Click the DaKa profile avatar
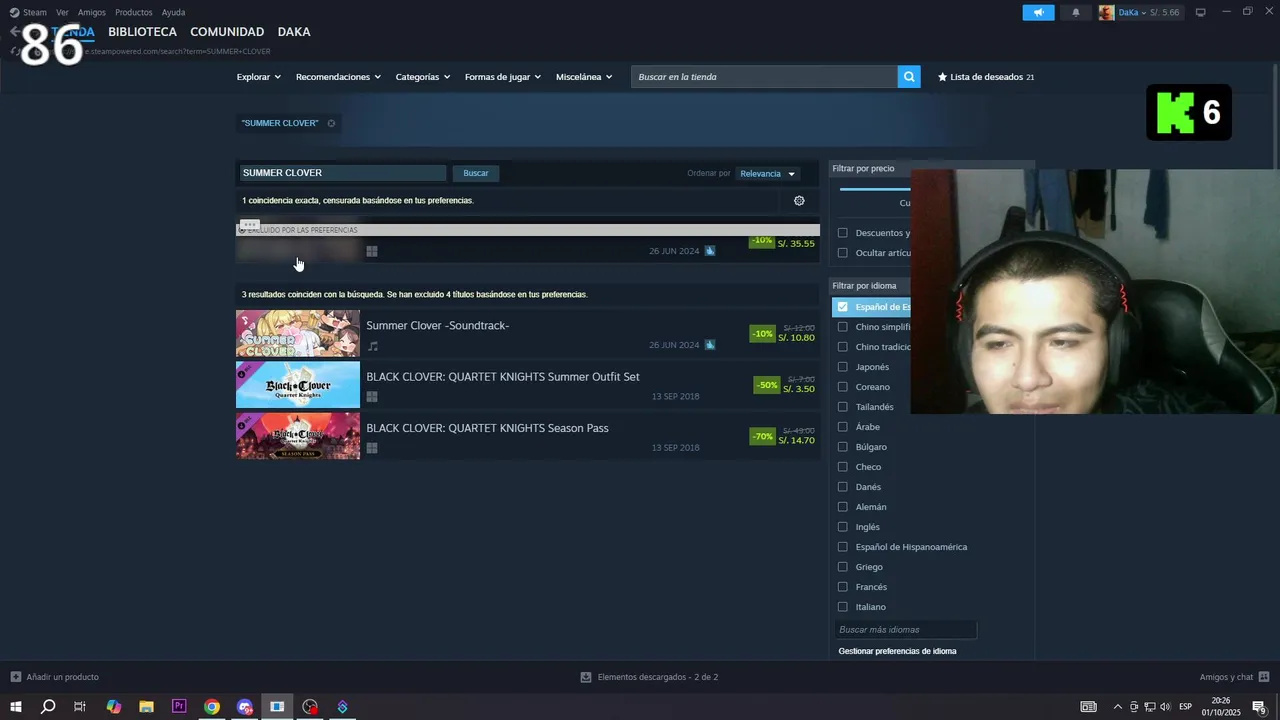 (x=1106, y=12)
